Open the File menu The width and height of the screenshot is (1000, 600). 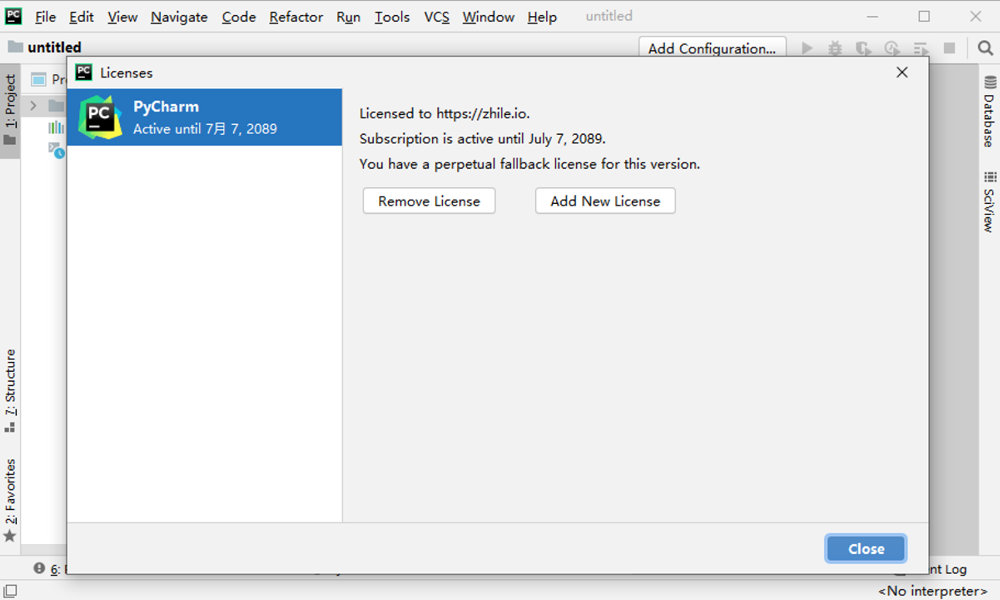click(45, 17)
